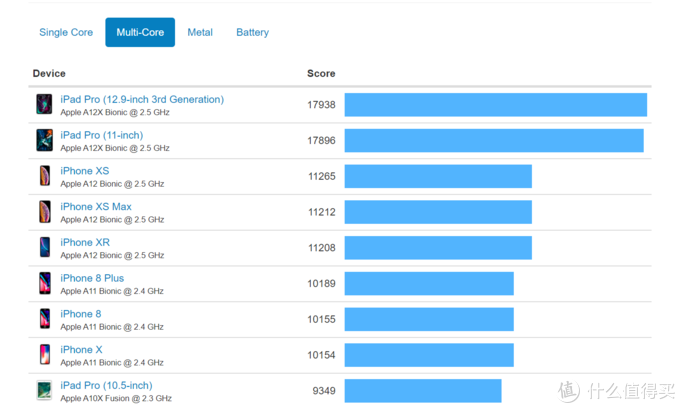Click "Apple A12 Bionic @ 2.5 GHz" under iPhone XS
The image size is (680, 408).
[x=112, y=184]
